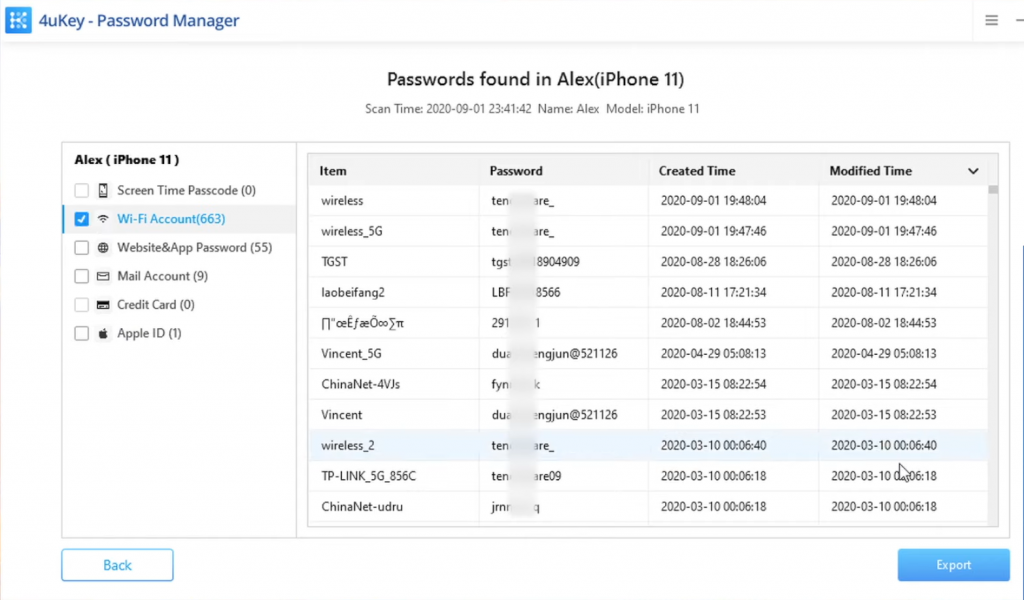Screen dimensions: 1024x600
Task: Select the 'TP-LINK_5G_856C' item row
Action: pyautogui.click(x=648, y=476)
